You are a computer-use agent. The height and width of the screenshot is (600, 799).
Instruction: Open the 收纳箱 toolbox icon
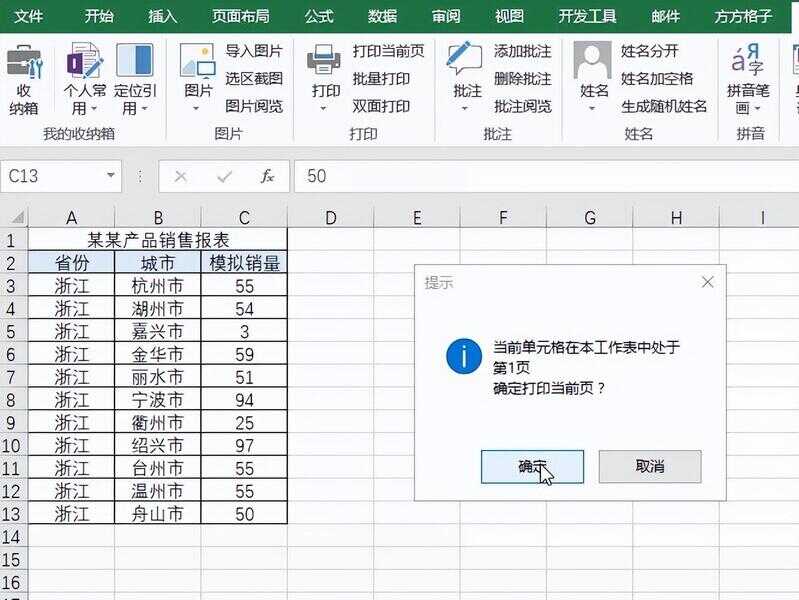[x=24, y=62]
